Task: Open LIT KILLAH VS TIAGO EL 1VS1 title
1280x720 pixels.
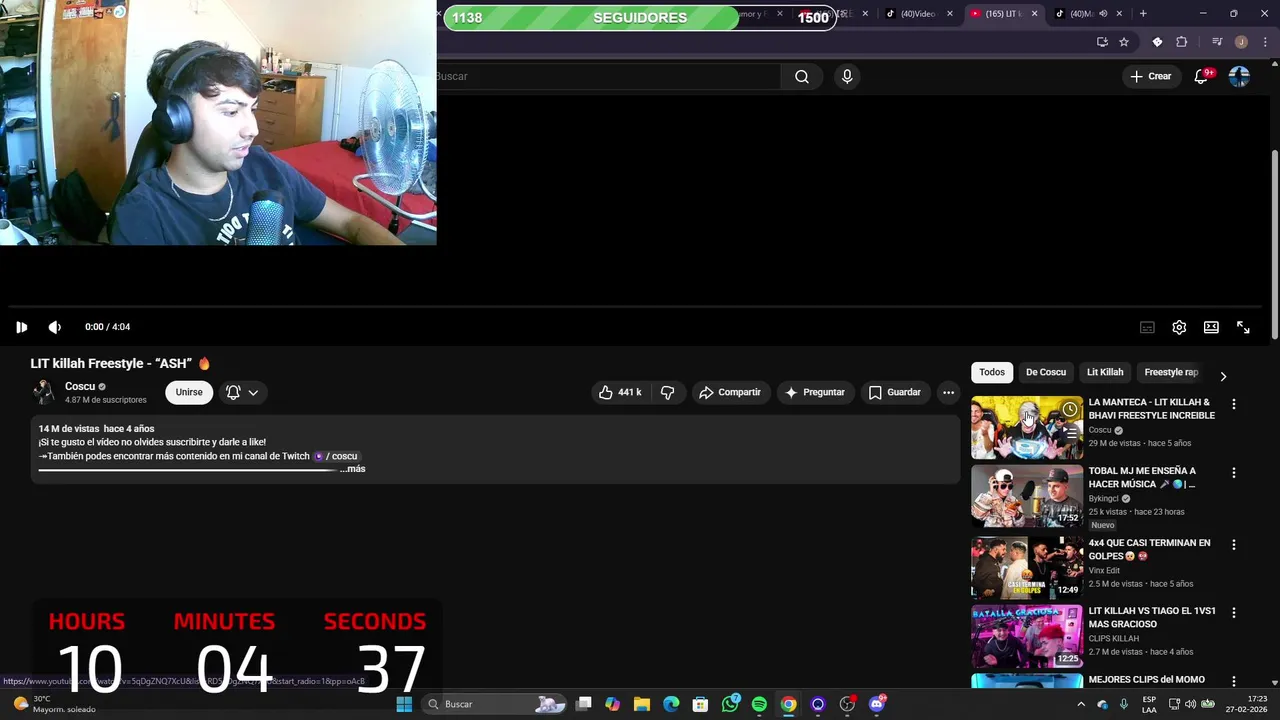Action: pyautogui.click(x=1152, y=617)
